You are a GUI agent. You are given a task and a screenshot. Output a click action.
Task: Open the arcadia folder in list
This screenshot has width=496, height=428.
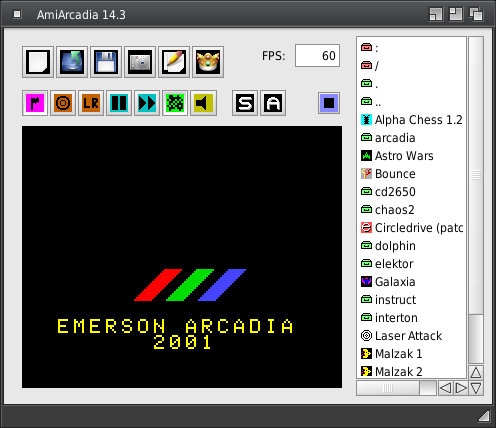click(x=411, y=138)
